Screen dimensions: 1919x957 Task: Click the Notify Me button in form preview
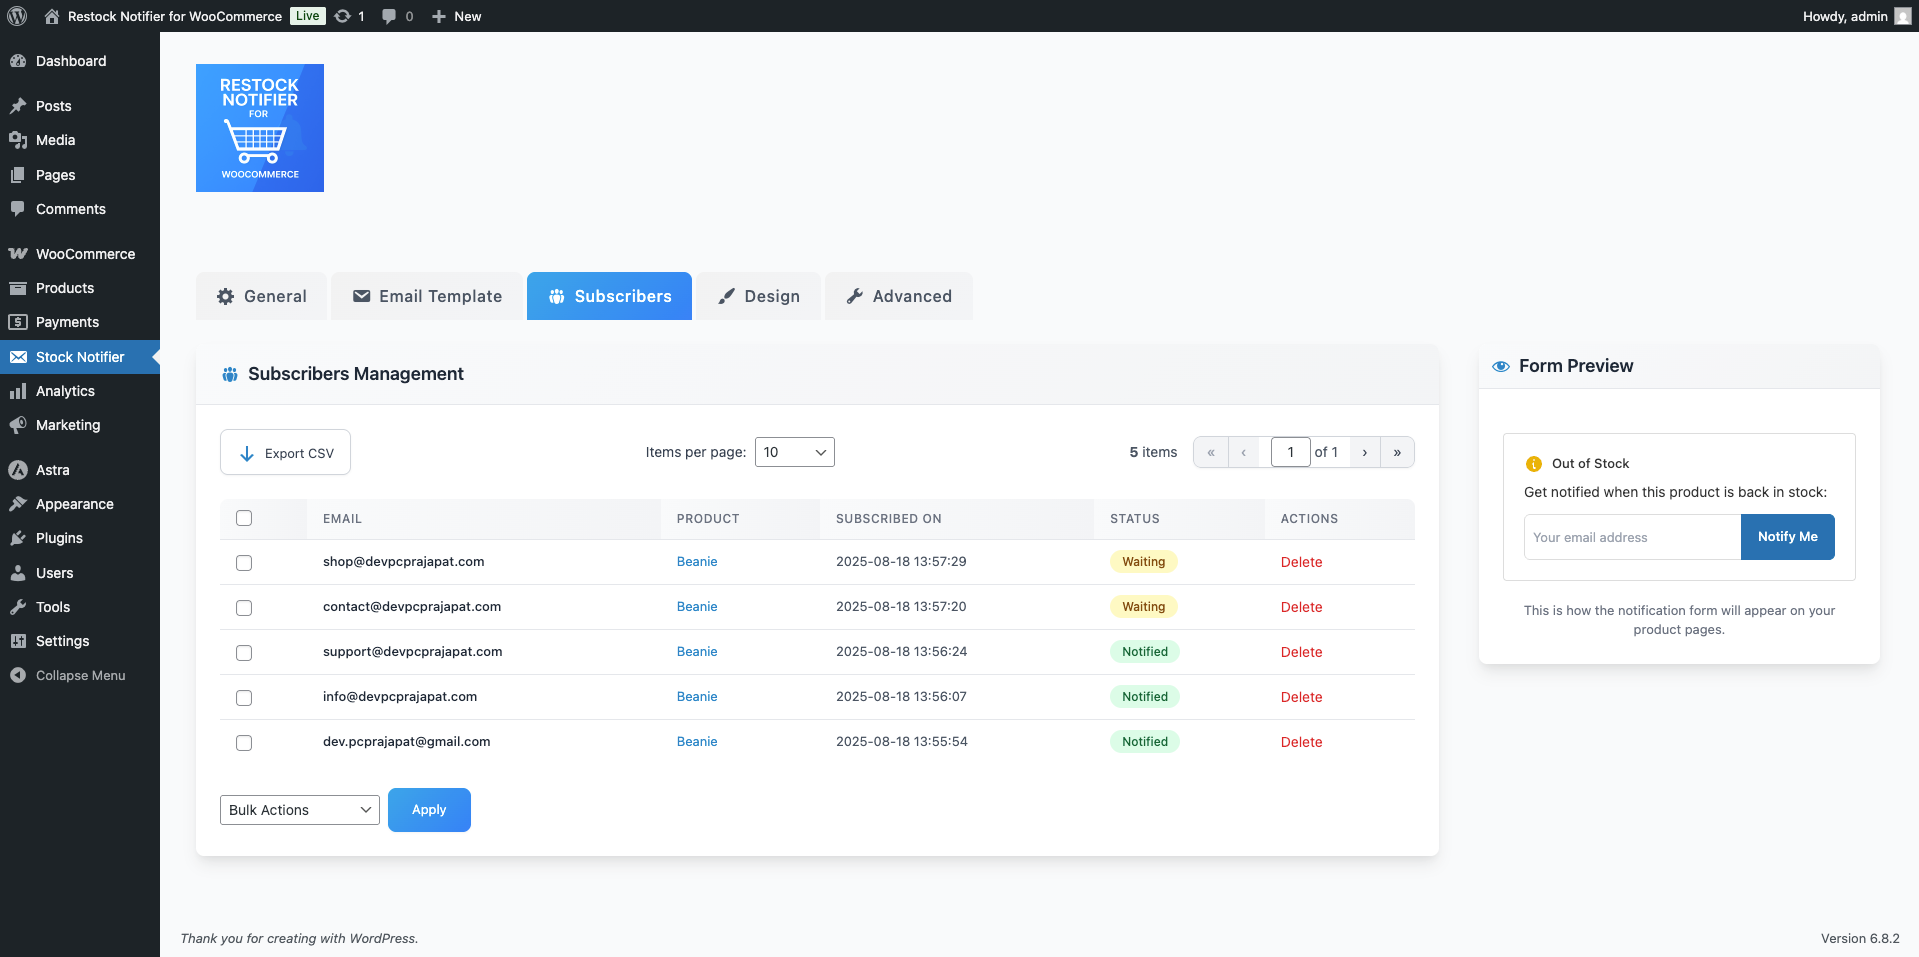pyautogui.click(x=1787, y=537)
